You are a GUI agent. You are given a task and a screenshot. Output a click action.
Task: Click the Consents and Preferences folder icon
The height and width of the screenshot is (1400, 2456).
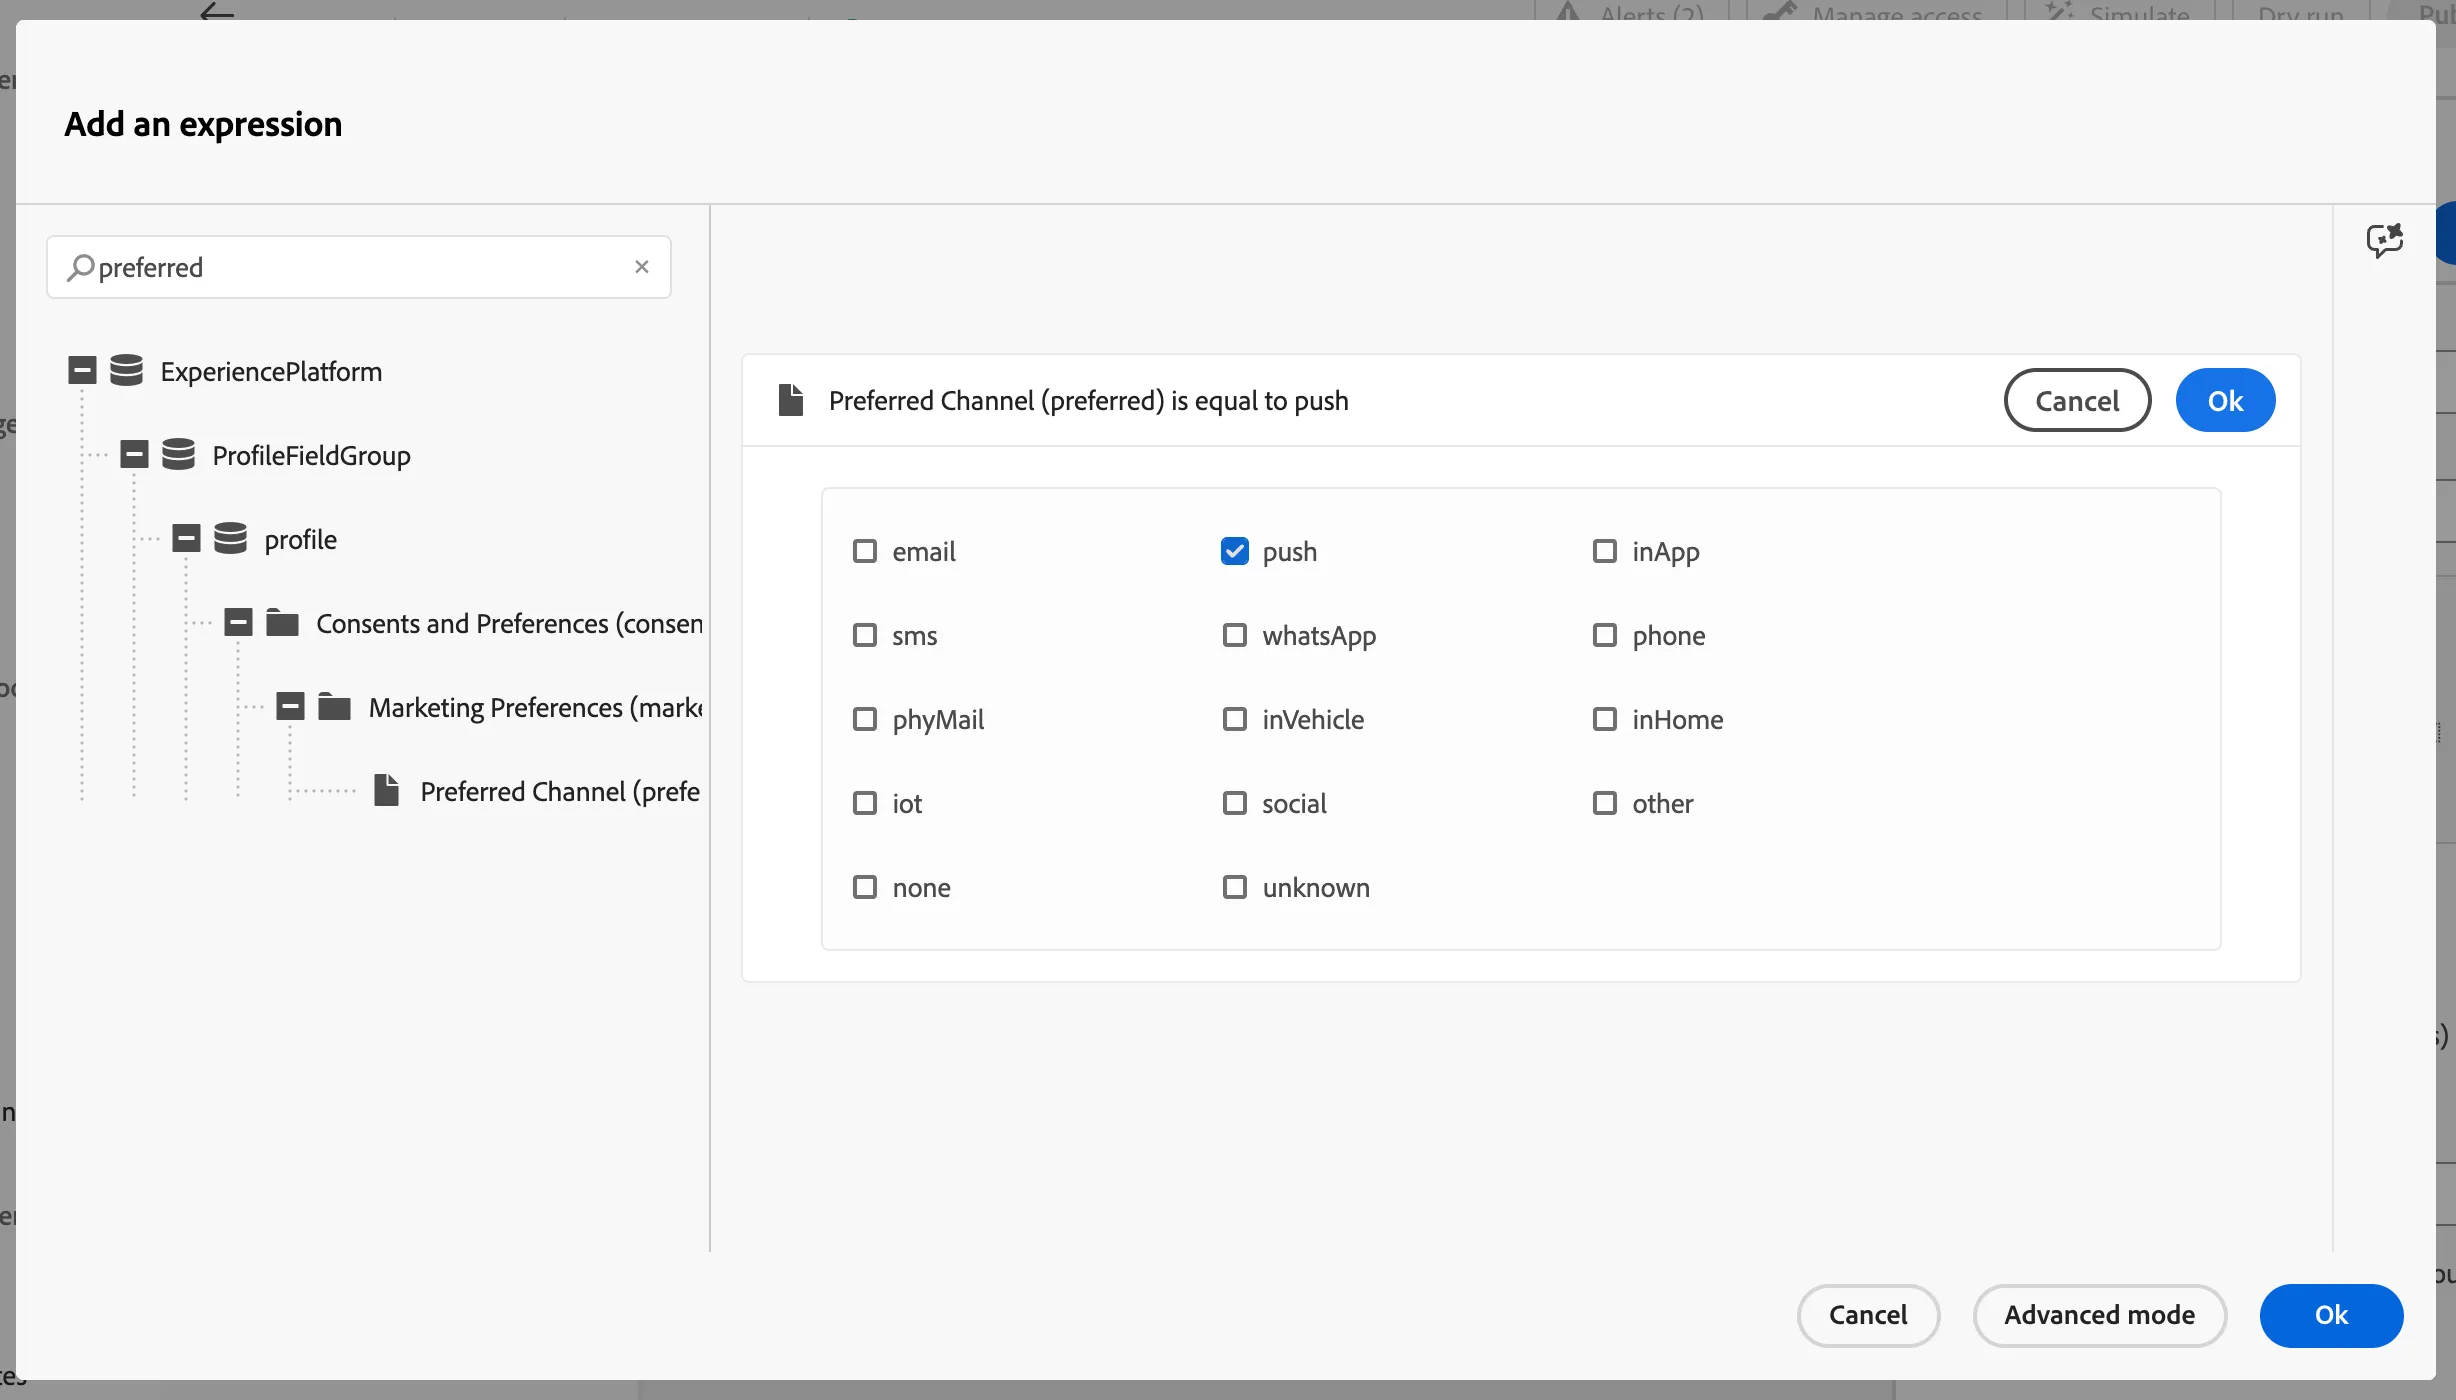(x=283, y=623)
